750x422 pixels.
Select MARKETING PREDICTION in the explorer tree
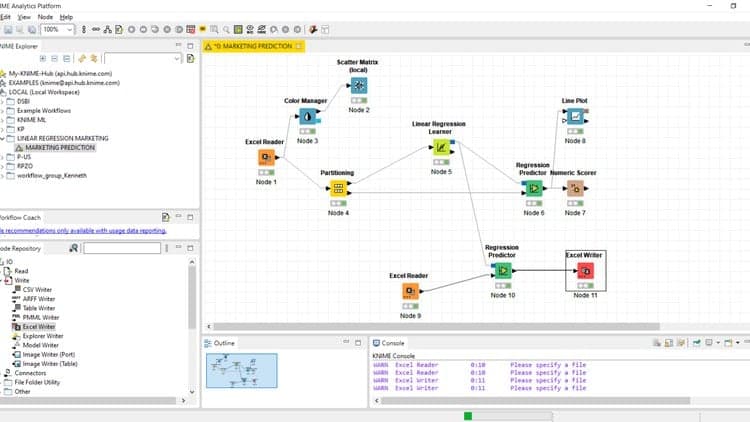[x=60, y=147]
